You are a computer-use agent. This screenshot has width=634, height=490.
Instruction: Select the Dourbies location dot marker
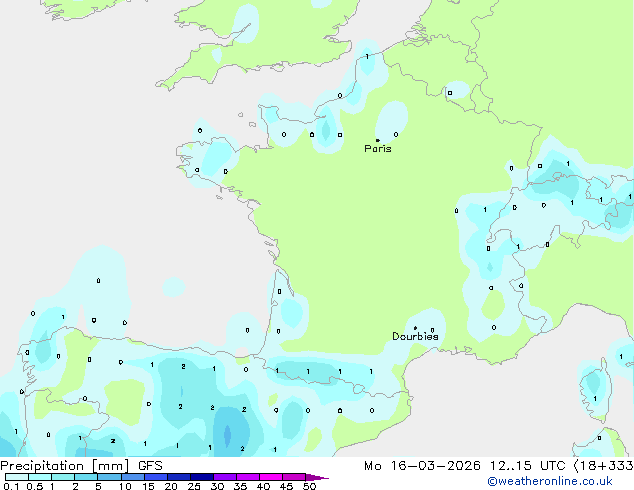click(x=415, y=328)
